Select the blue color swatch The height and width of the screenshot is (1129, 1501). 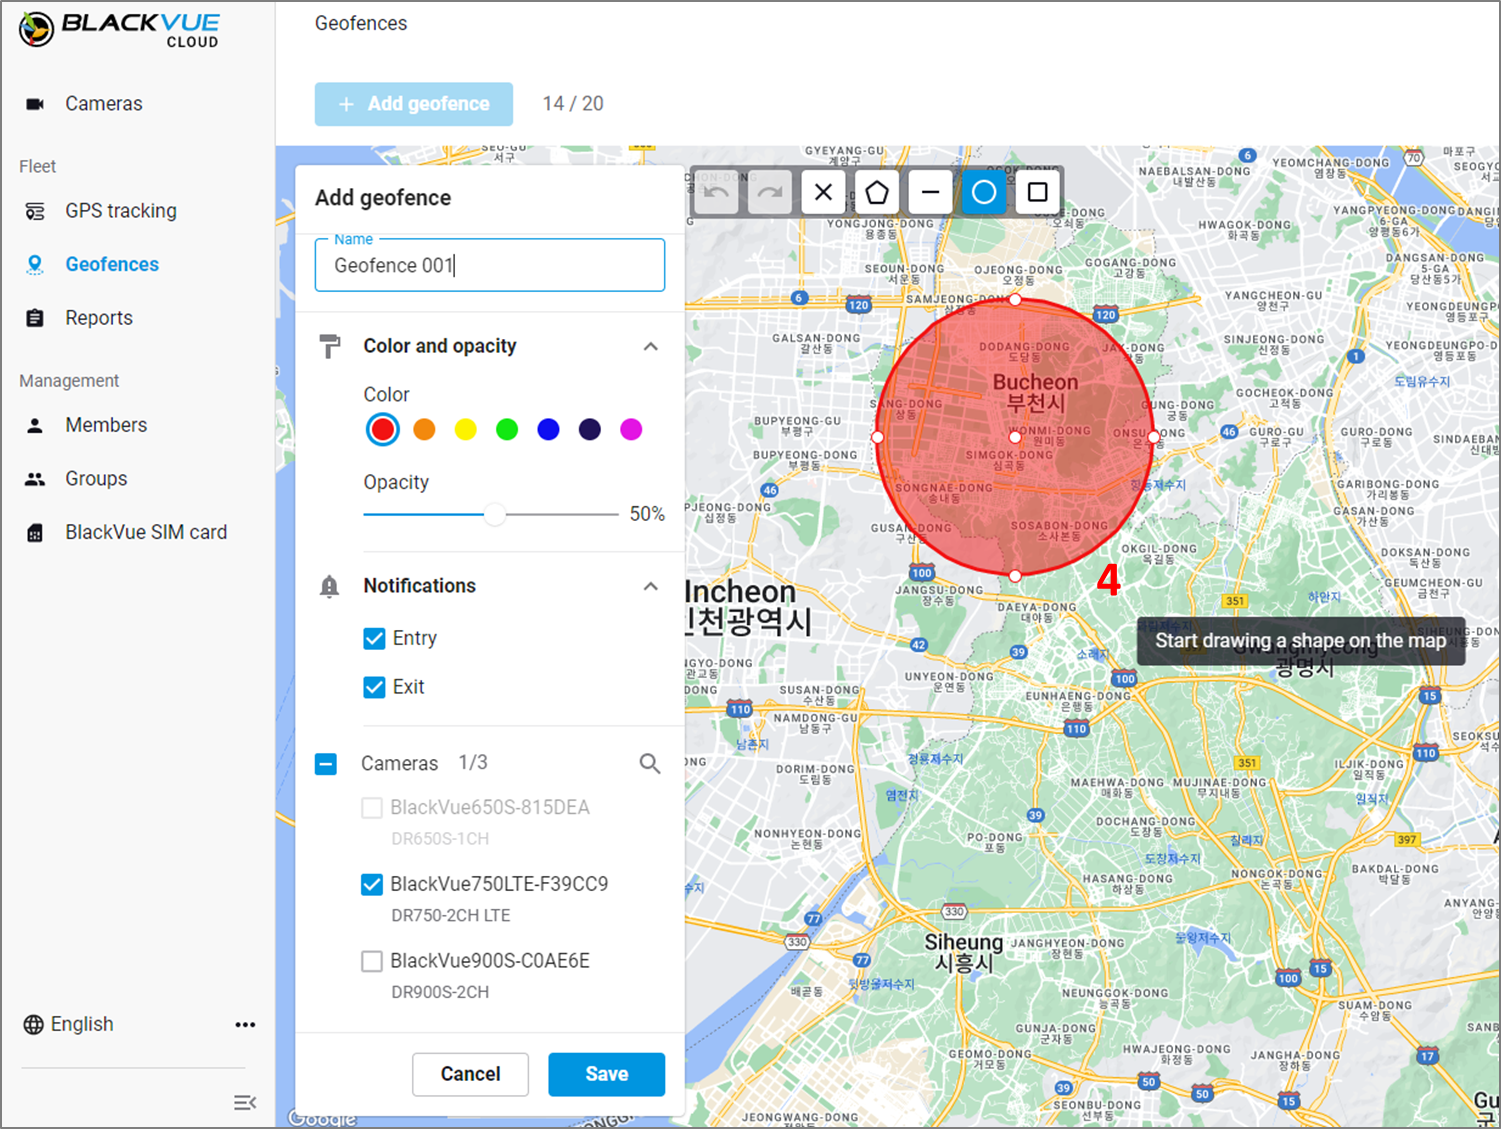click(548, 429)
